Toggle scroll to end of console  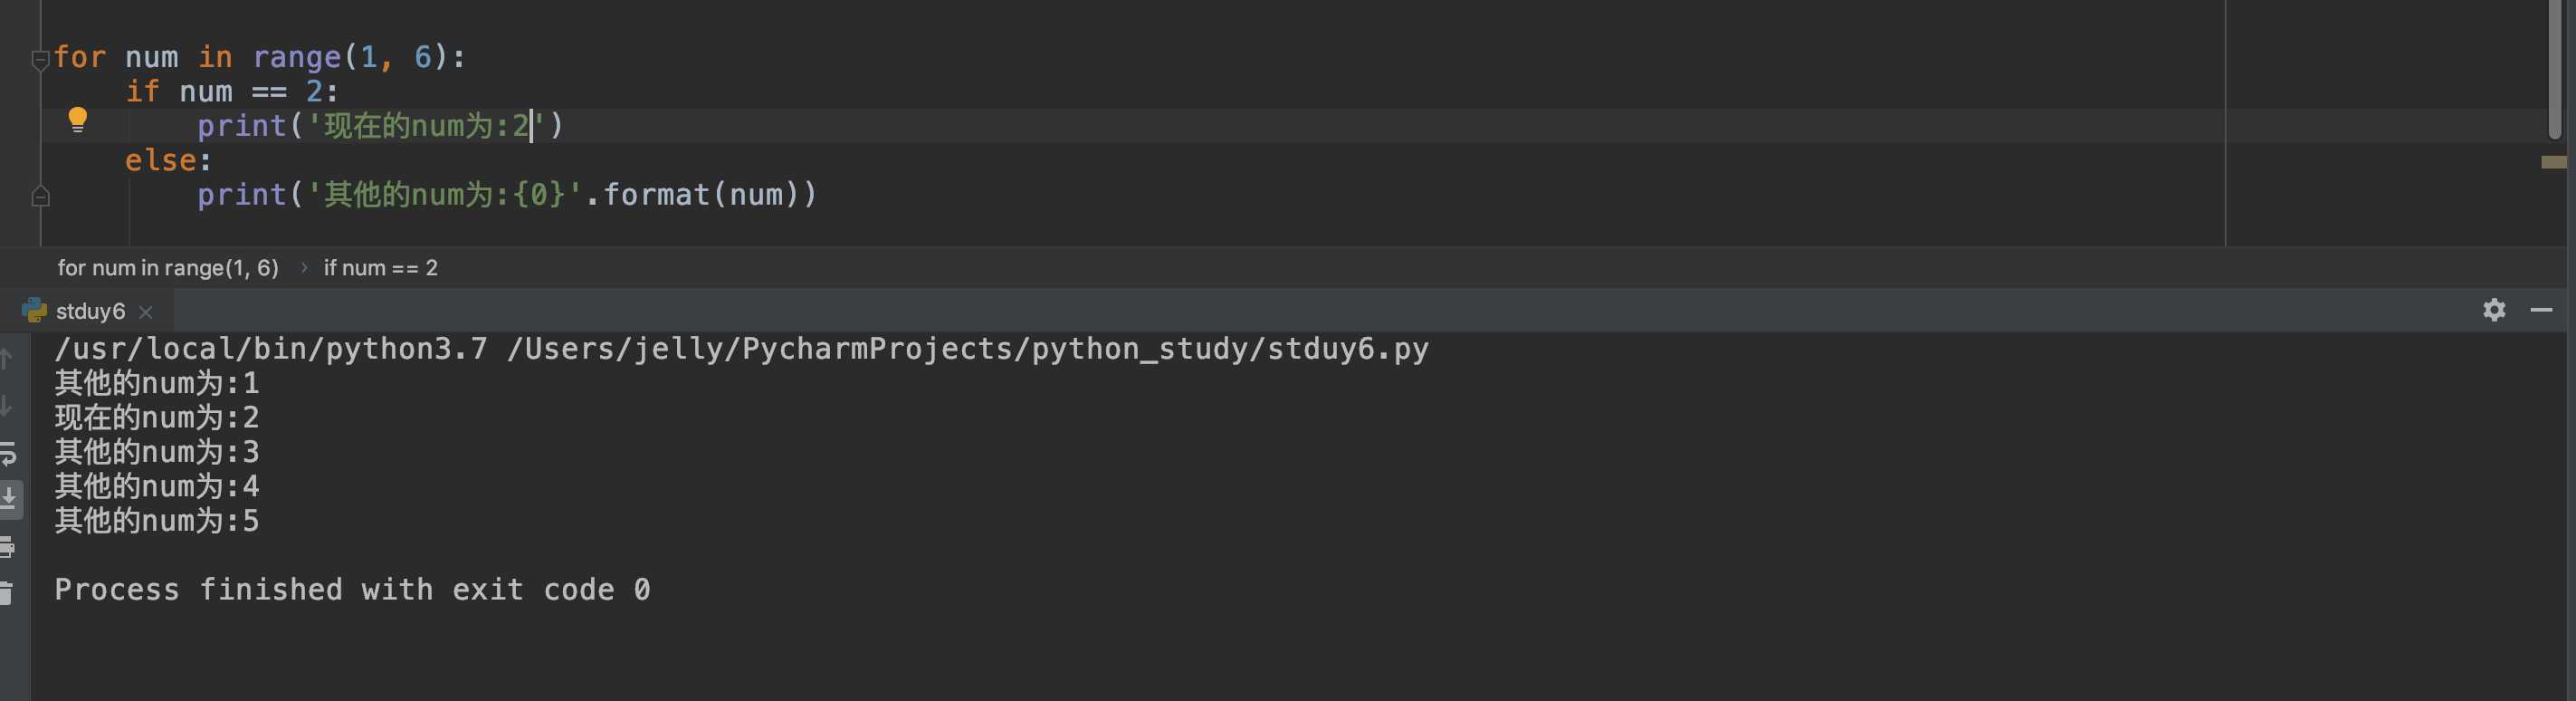pyautogui.click(x=10, y=498)
